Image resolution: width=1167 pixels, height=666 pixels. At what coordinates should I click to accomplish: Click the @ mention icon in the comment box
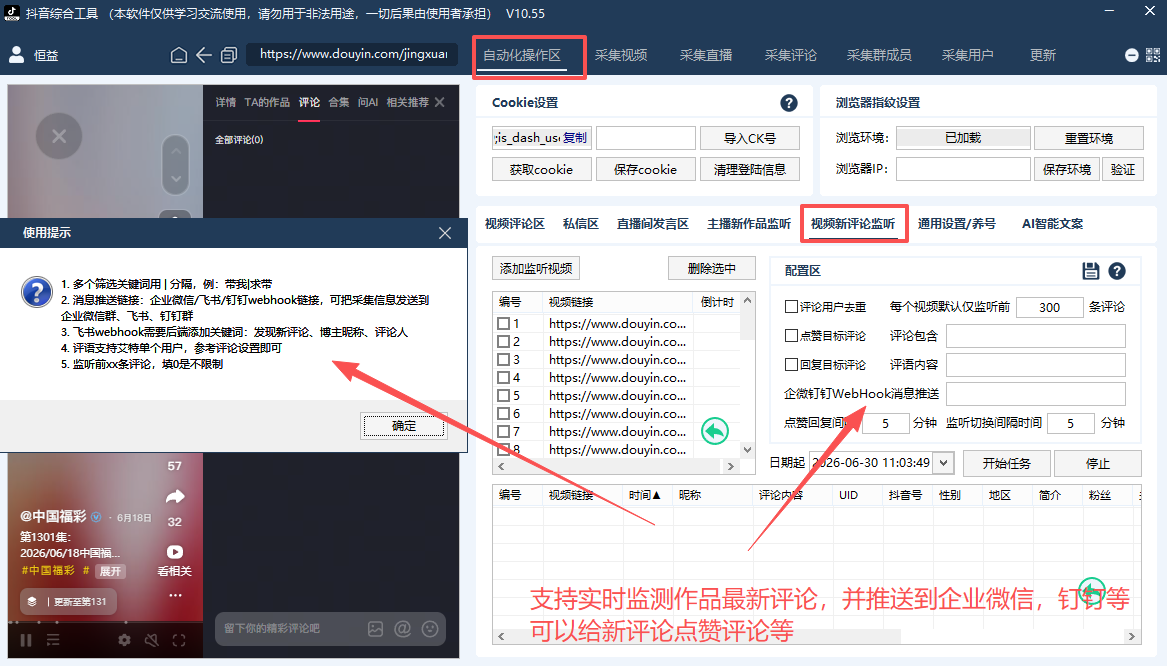pyautogui.click(x=403, y=629)
